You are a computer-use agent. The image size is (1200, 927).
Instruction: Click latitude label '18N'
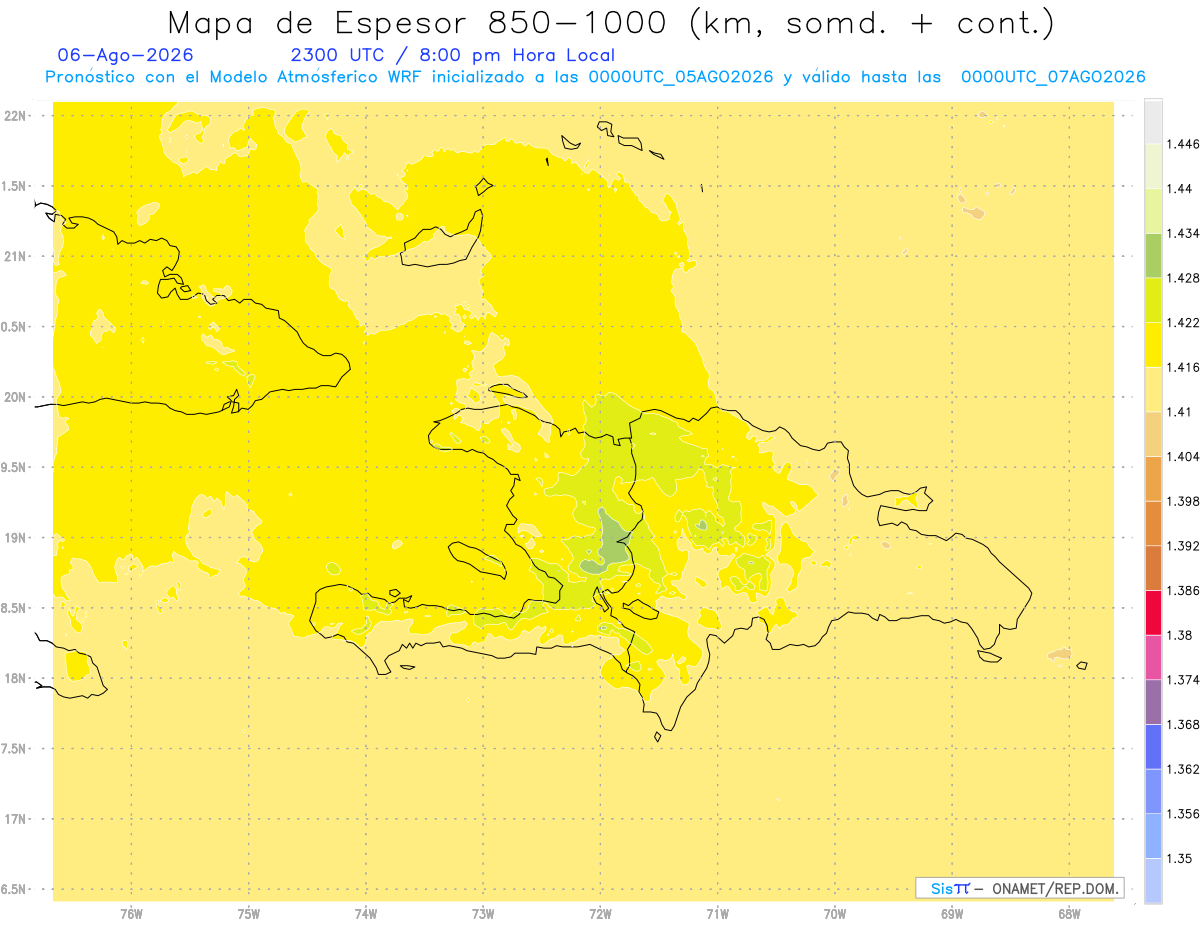[x=16, y=679]
